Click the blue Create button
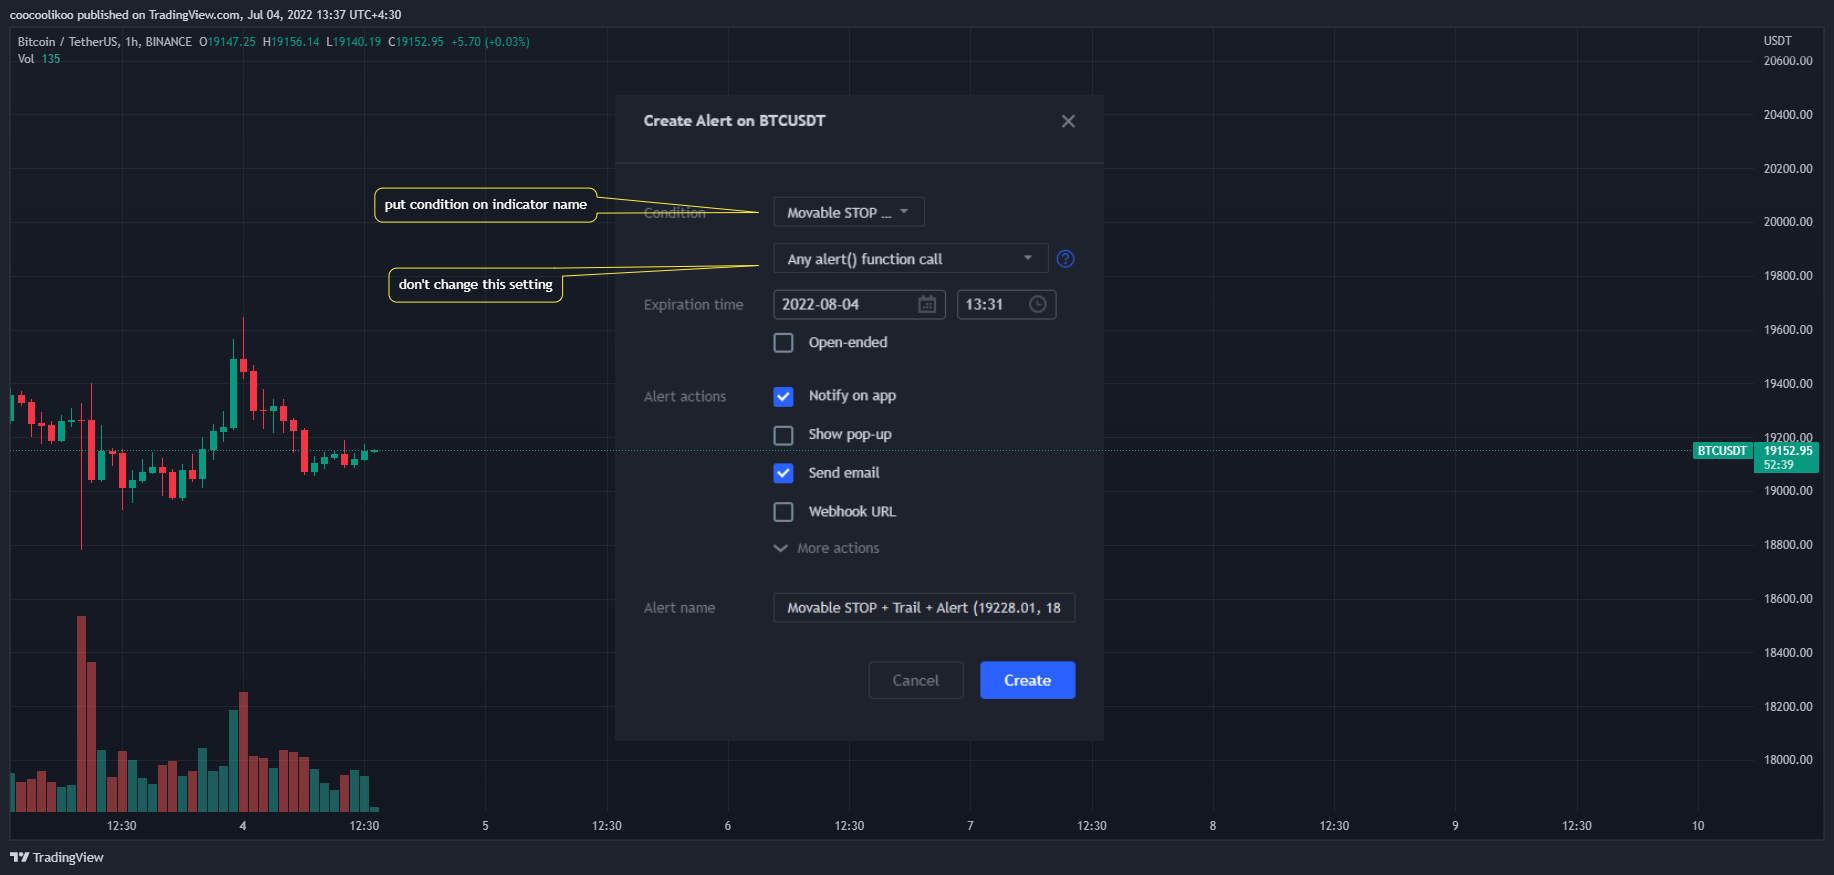This screenshot has width=1834, height=875. [x=1027, y=680]
